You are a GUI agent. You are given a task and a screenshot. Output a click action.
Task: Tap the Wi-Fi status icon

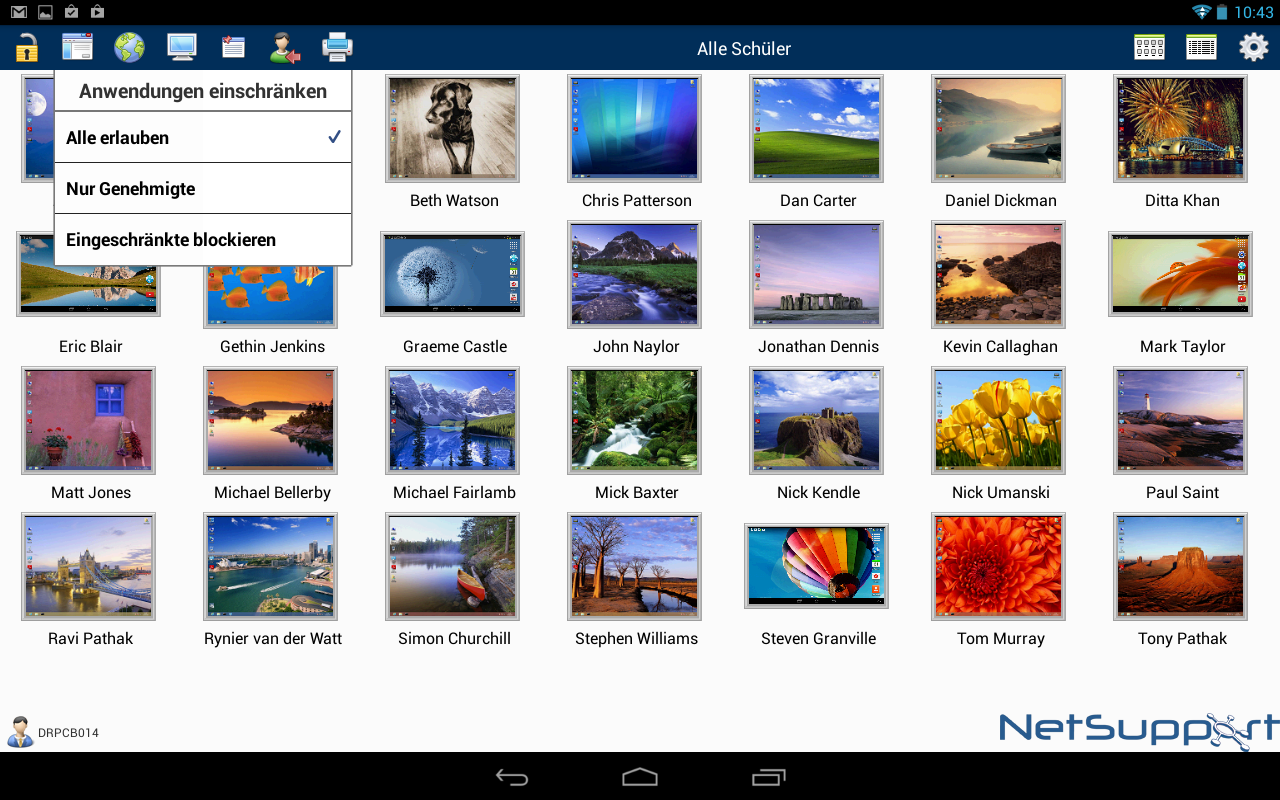1200,12
